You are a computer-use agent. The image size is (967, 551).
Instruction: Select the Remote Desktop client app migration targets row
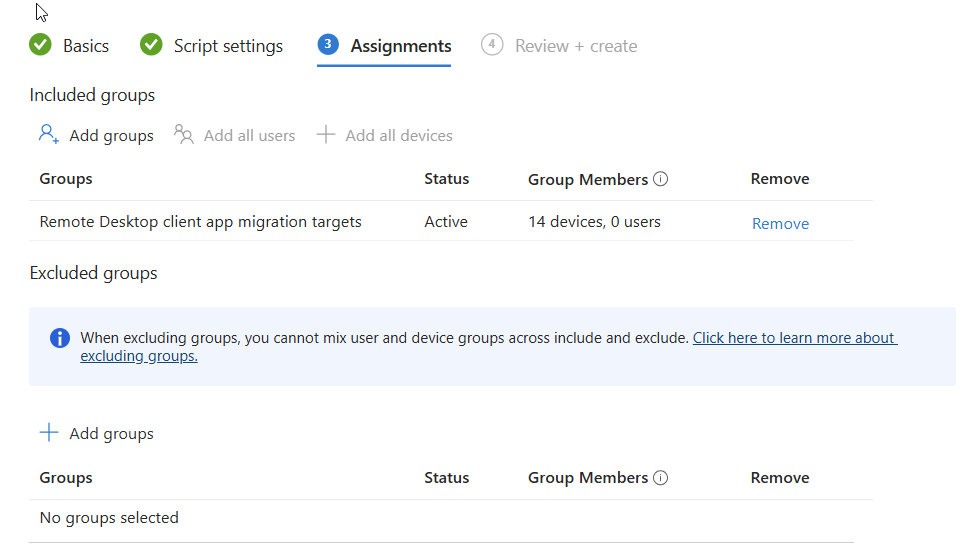200,222
